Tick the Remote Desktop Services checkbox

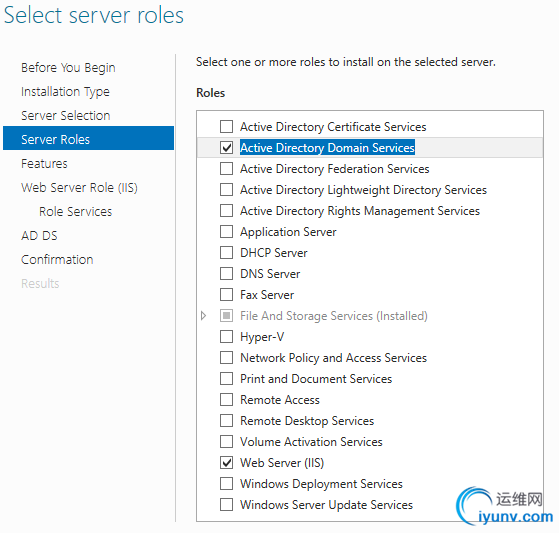click(x=226, y=421)
